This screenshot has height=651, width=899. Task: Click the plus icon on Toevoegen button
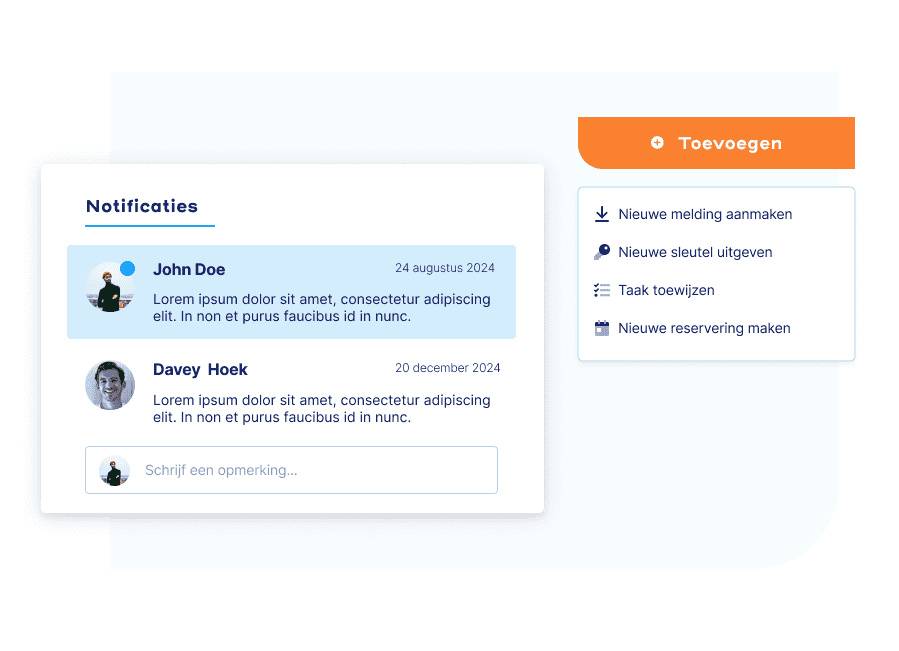click(x=657, y=143)
